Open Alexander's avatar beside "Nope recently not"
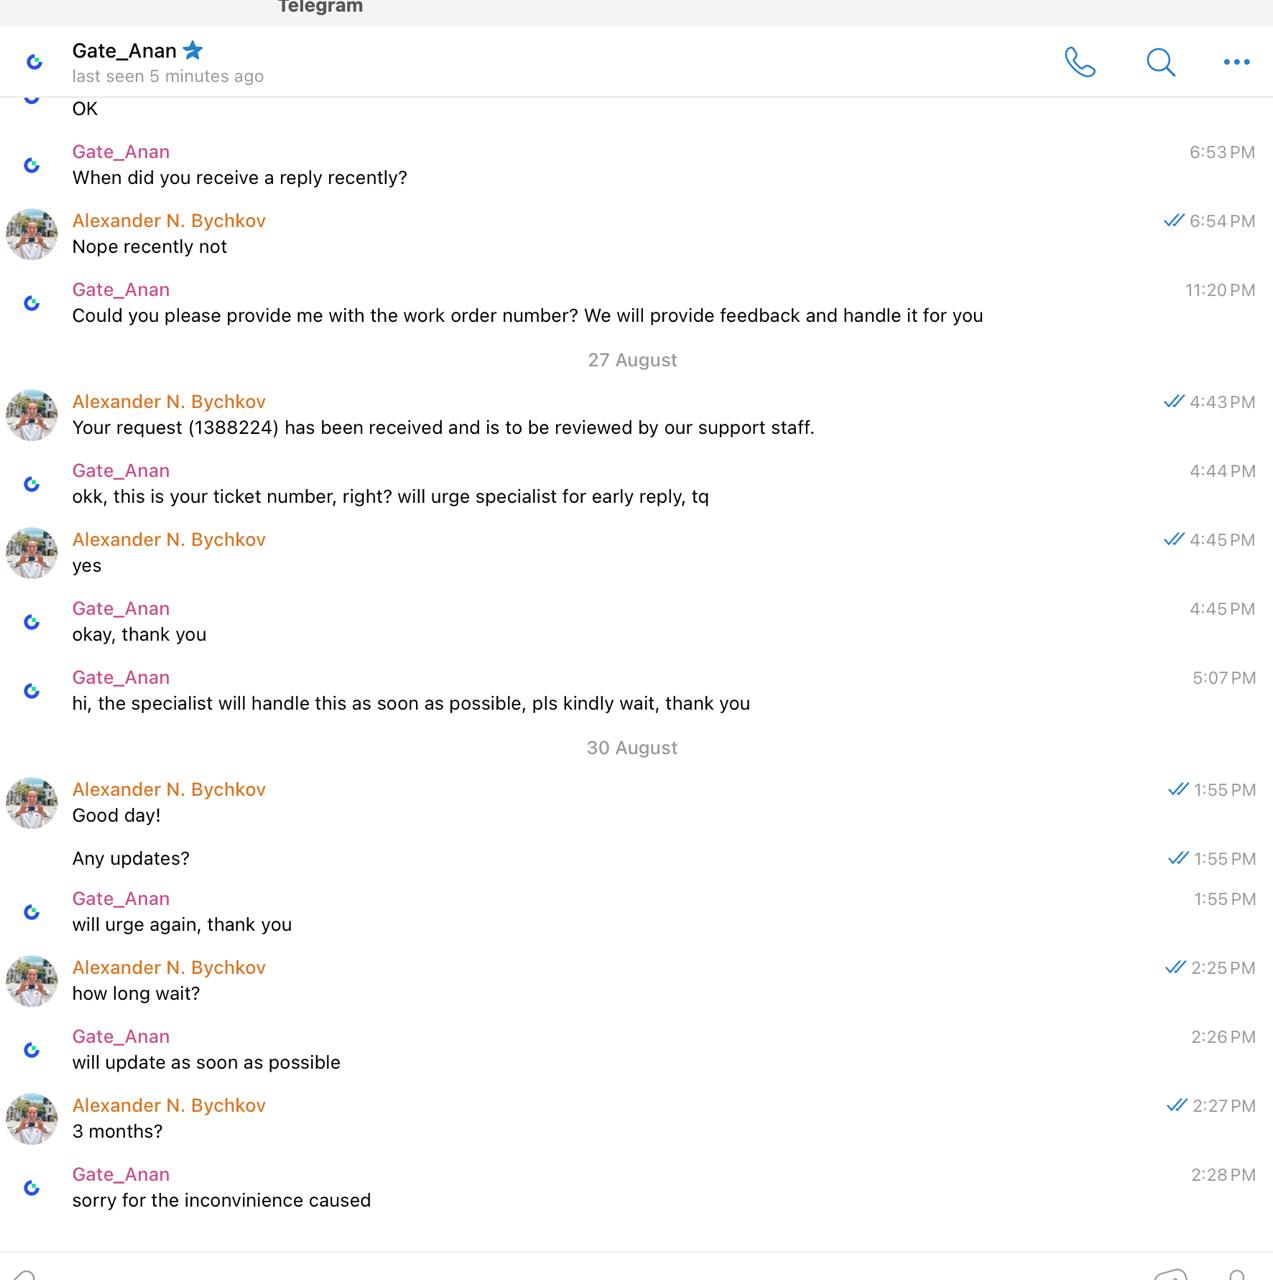The width and height of the screenshot is (1273, 1280). [32, 234]
